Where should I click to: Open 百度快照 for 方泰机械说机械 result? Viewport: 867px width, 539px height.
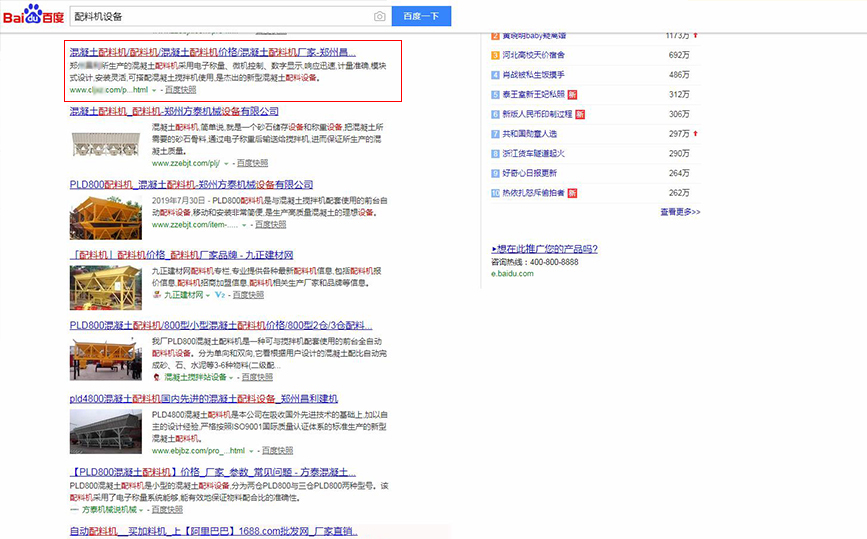coord(167,510)
